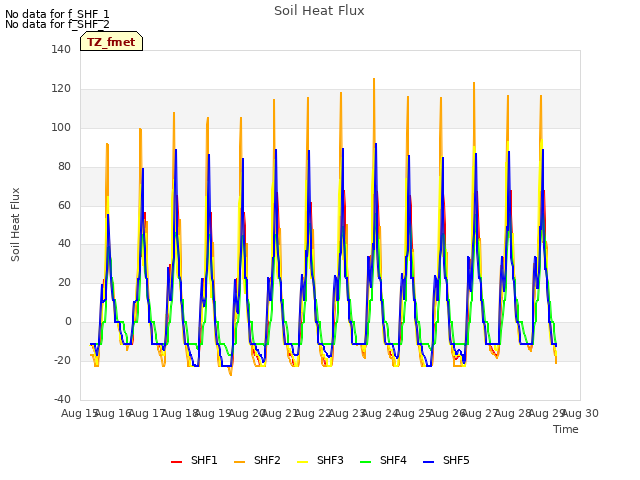
Task: Click the 140 y-axis tick label
Action: pyautogui.click(x=61, y=49)
